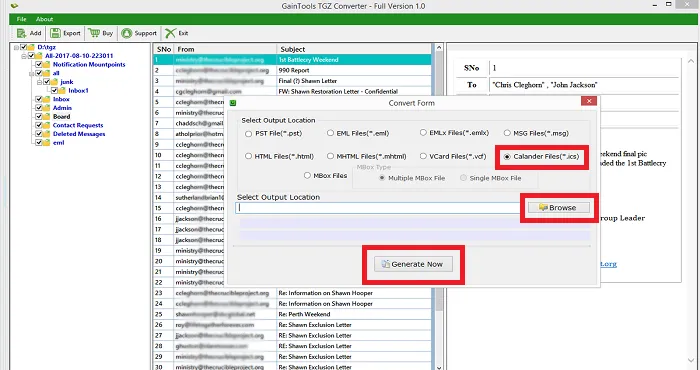This screenshot has height=370, width=700.
Task: Click the Board folder icon in the tree
Action: tap(46, 116)
